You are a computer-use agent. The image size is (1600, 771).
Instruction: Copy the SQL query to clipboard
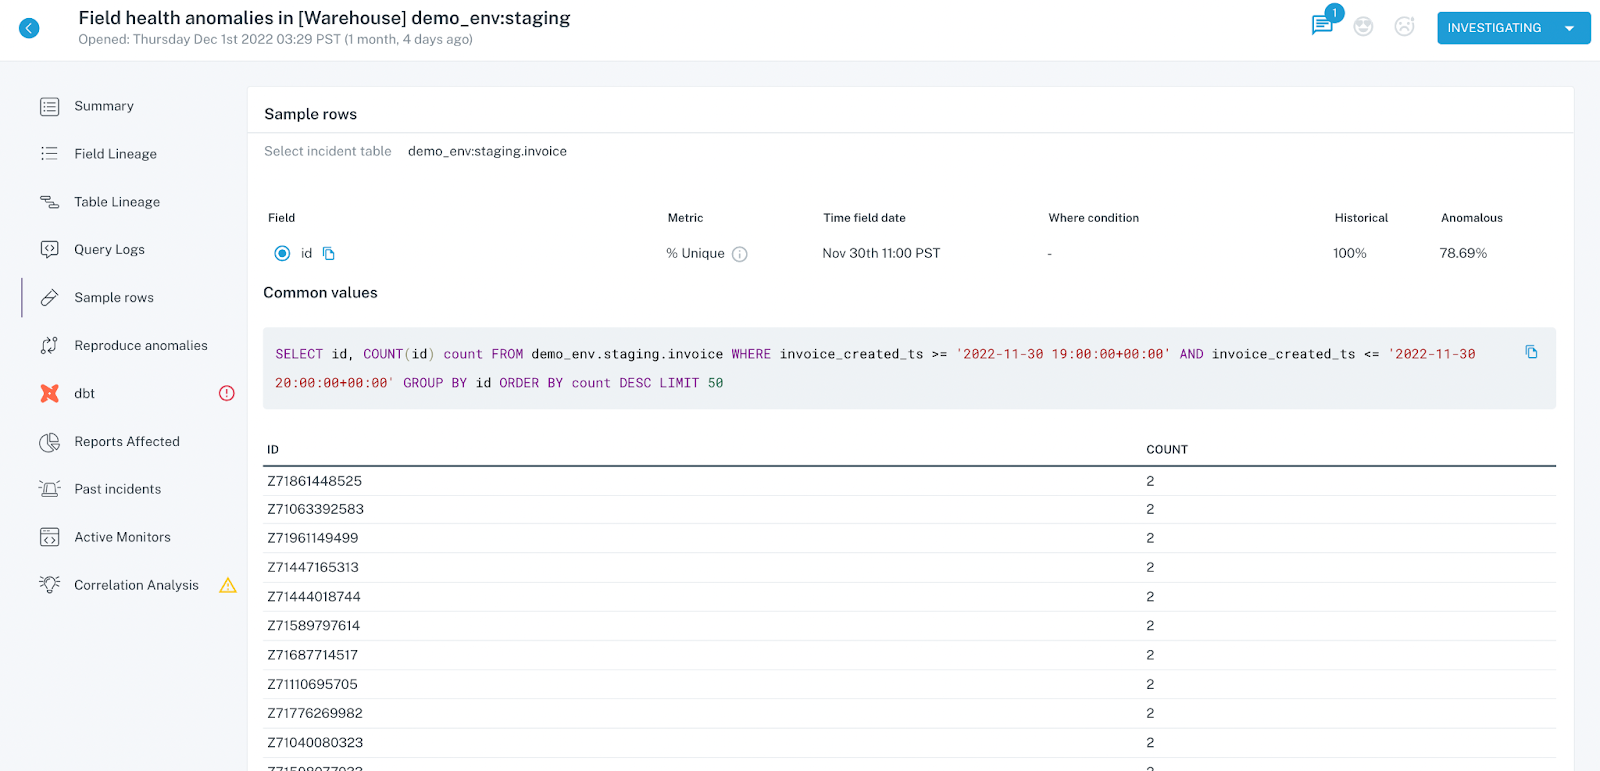pyautogui.click(x=1531, y=352)
